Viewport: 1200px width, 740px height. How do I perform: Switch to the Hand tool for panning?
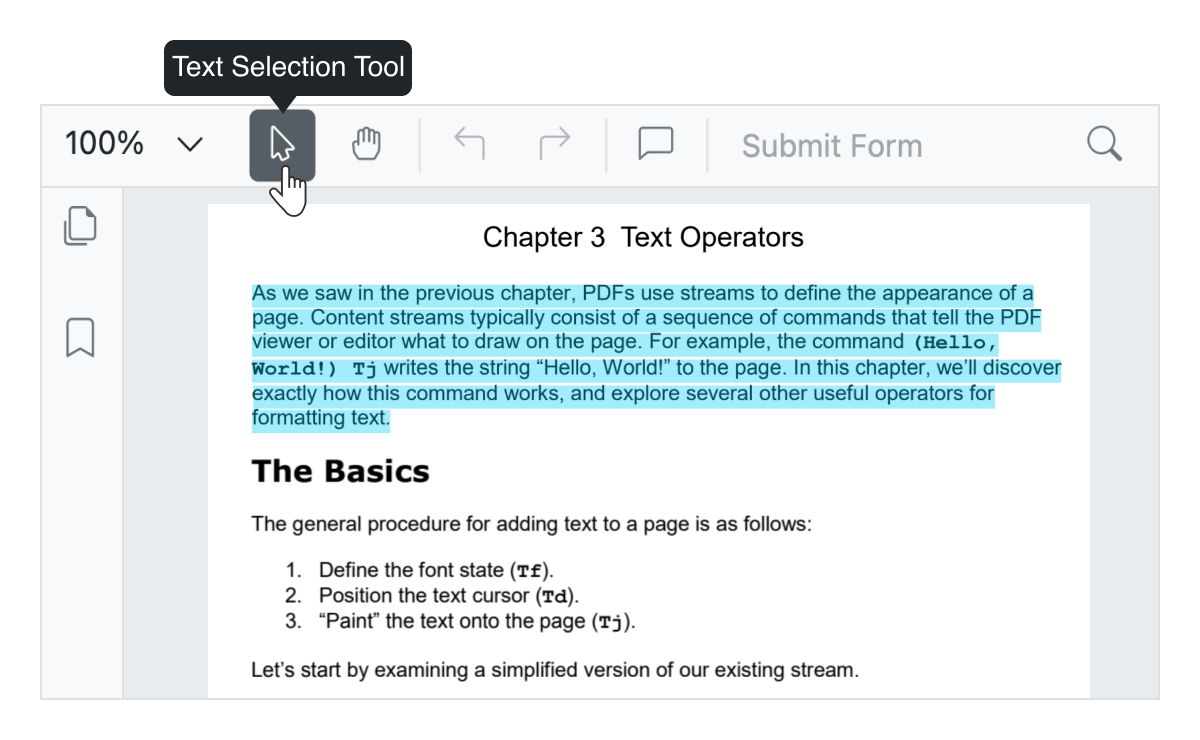(369, 143)
